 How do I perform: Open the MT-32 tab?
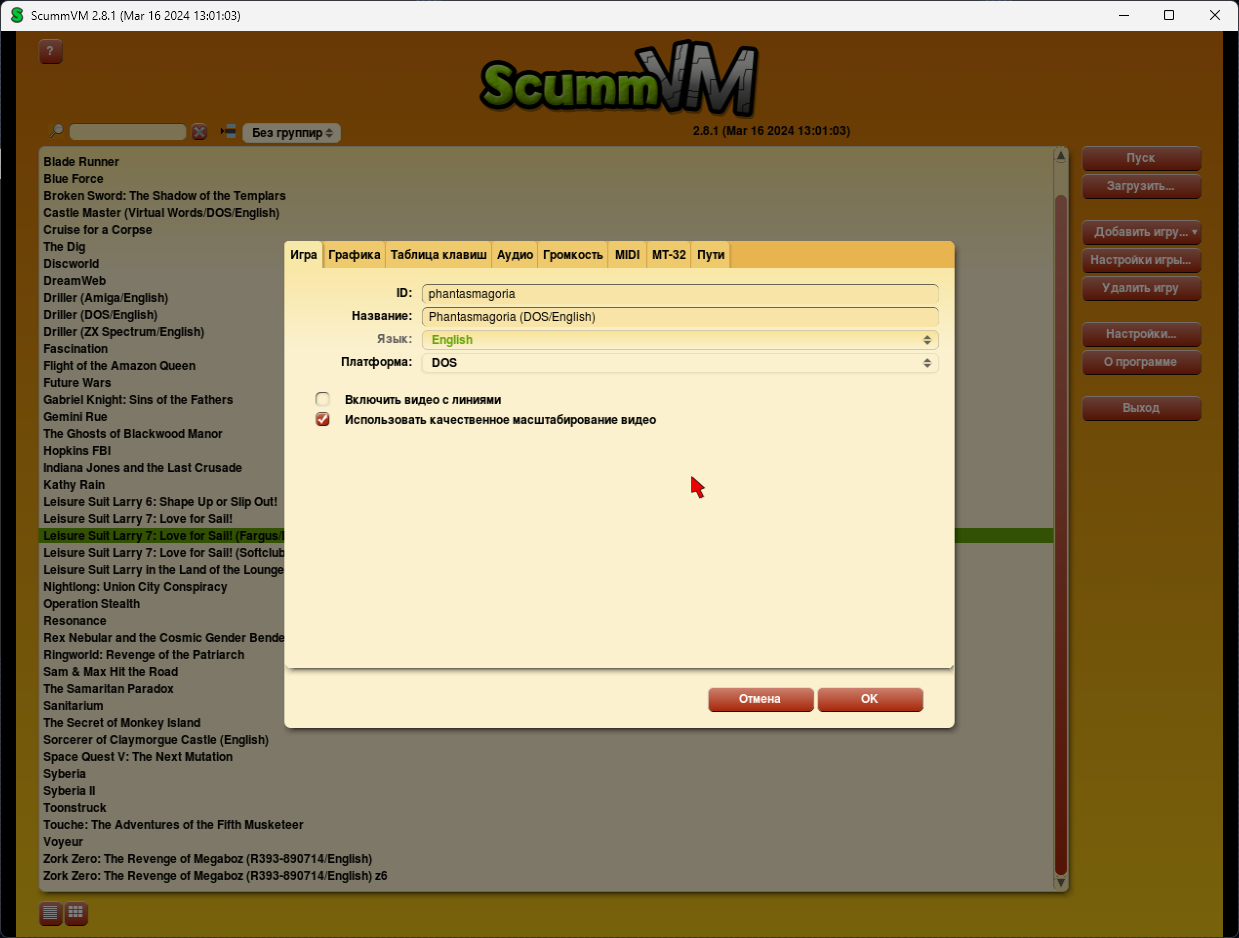click(x=669, y=255)
